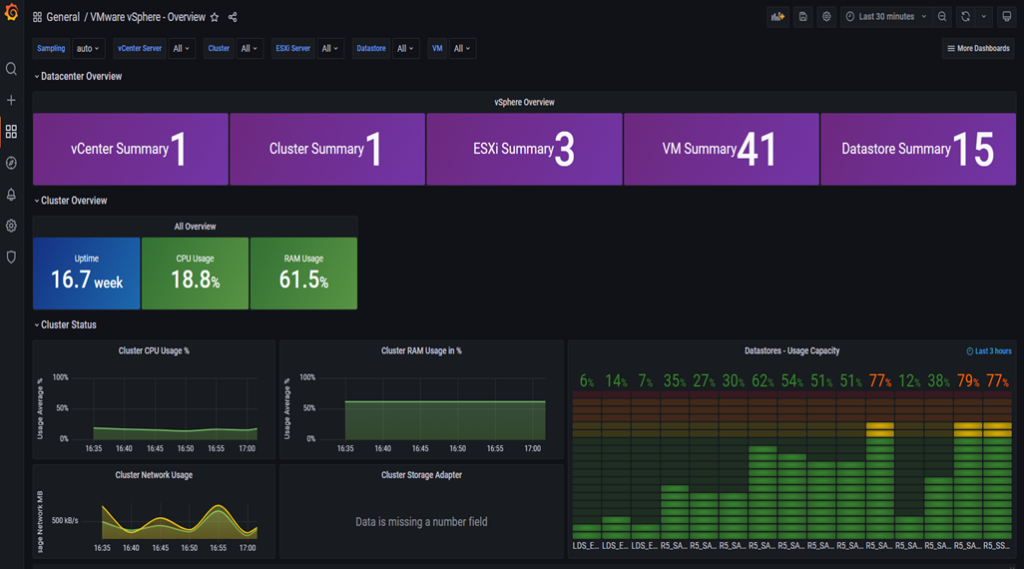The image size is (1024, 569).
Task: Click the Data is missing a number field text
Action: pos(421,522)
